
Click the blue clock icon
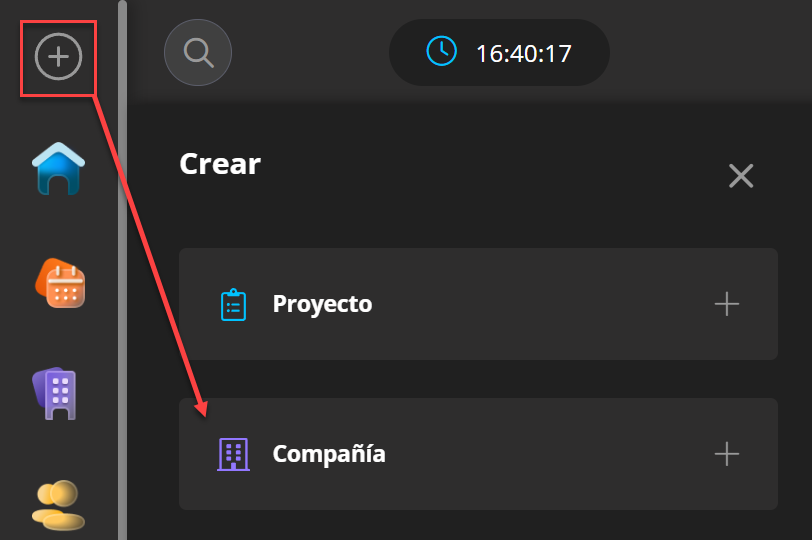click(441, 52)
